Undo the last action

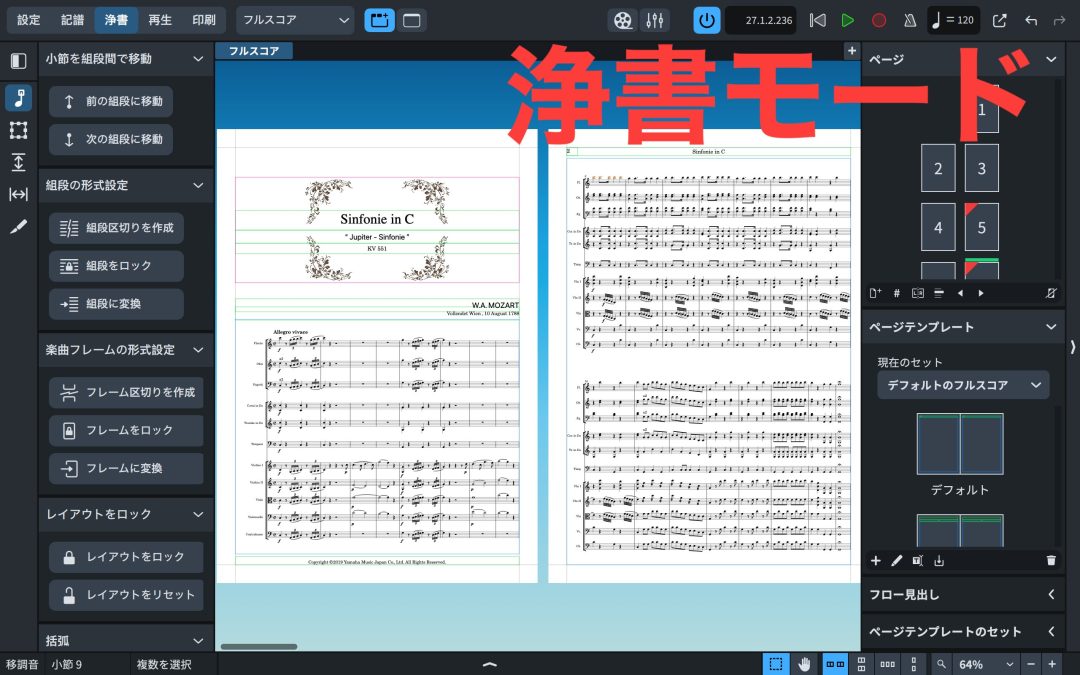[x=1031, y=21]
